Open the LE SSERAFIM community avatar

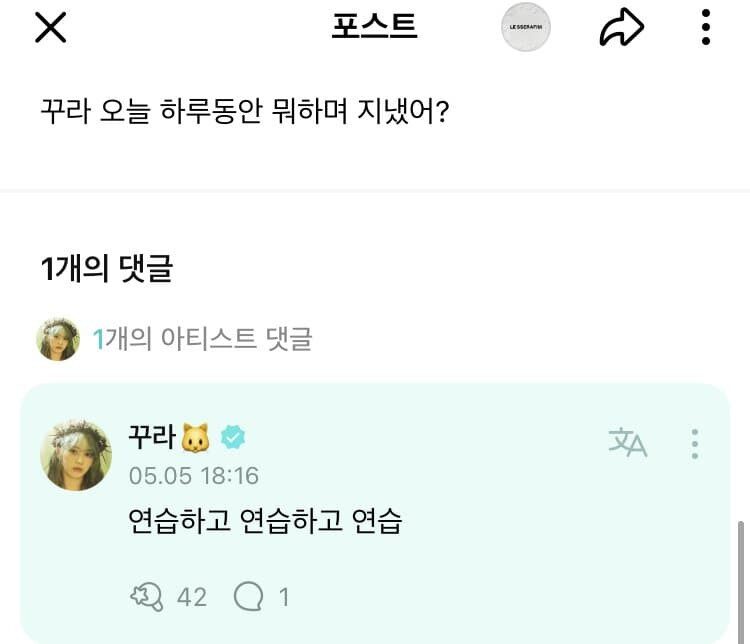point(527,28)
